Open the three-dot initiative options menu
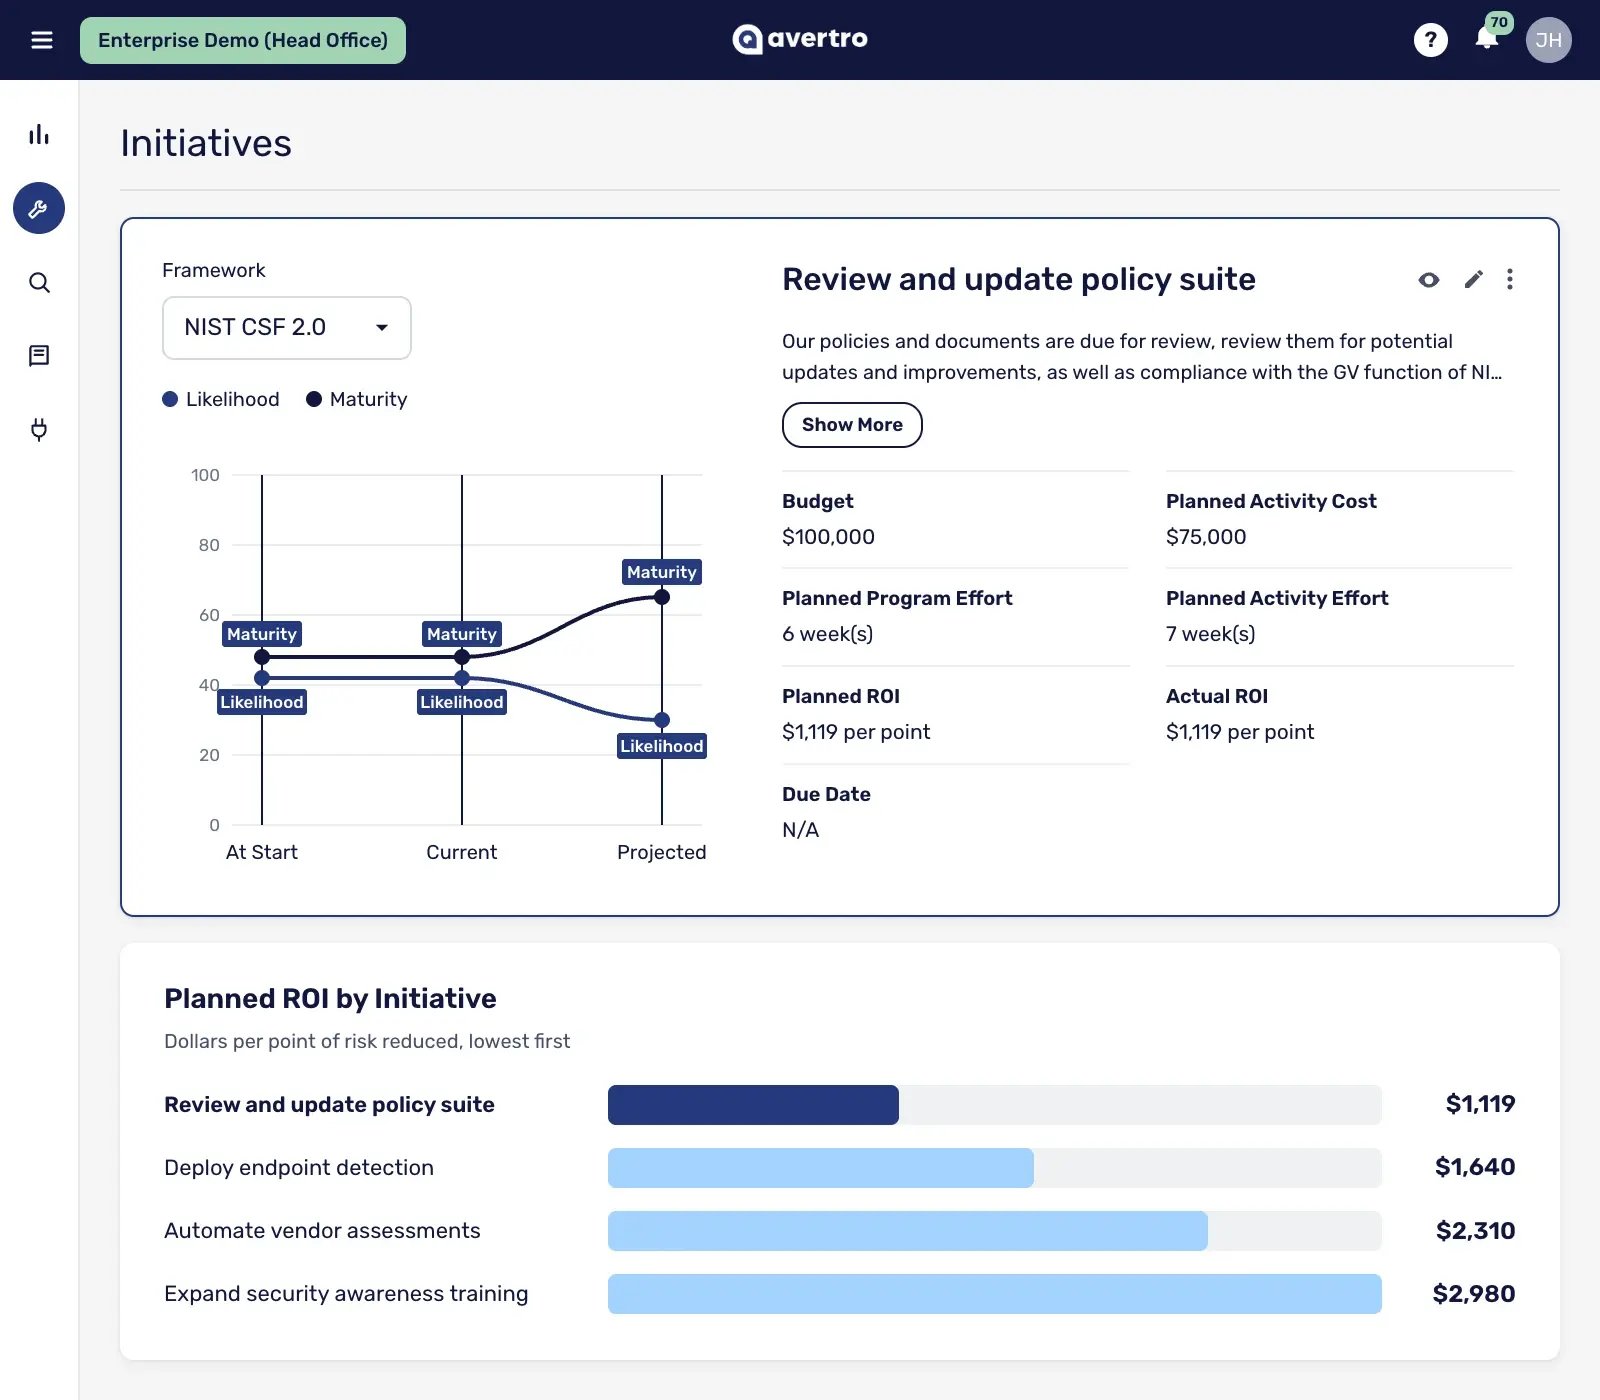 point(1510,279)
